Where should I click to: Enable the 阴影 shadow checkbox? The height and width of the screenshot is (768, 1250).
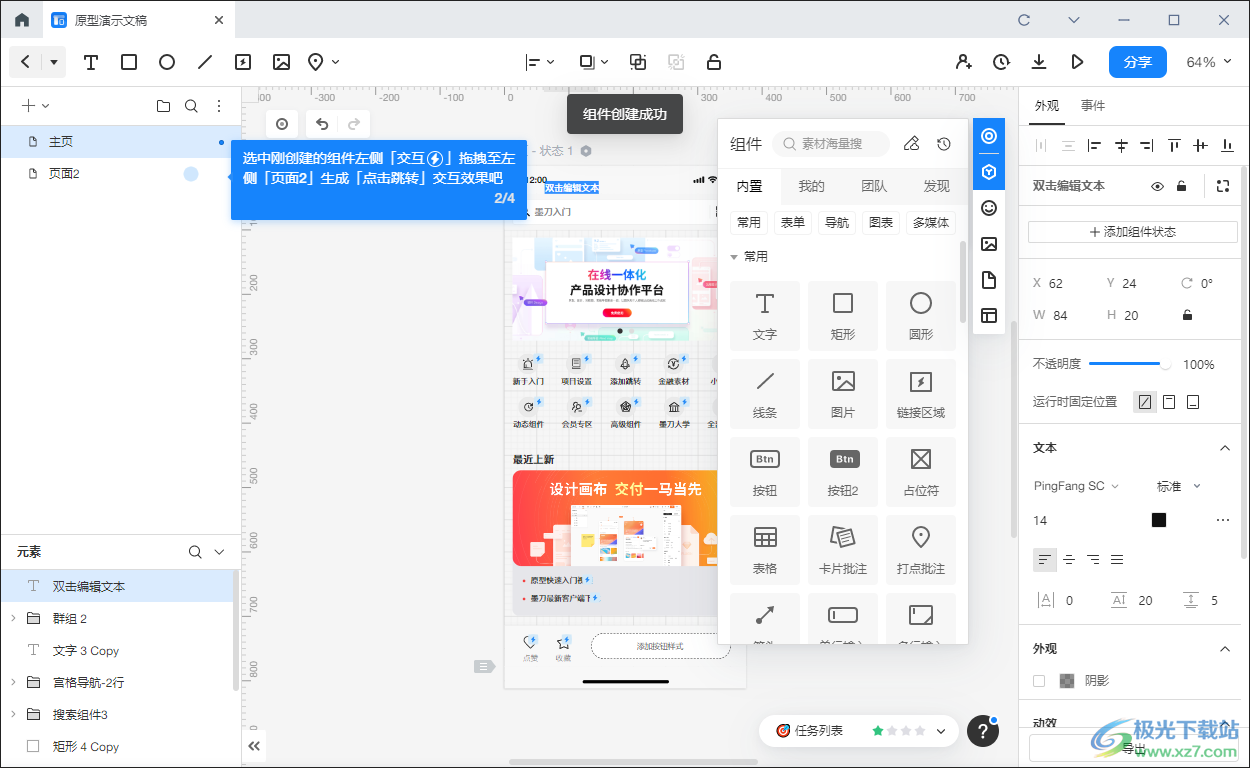pos(1039,681)
